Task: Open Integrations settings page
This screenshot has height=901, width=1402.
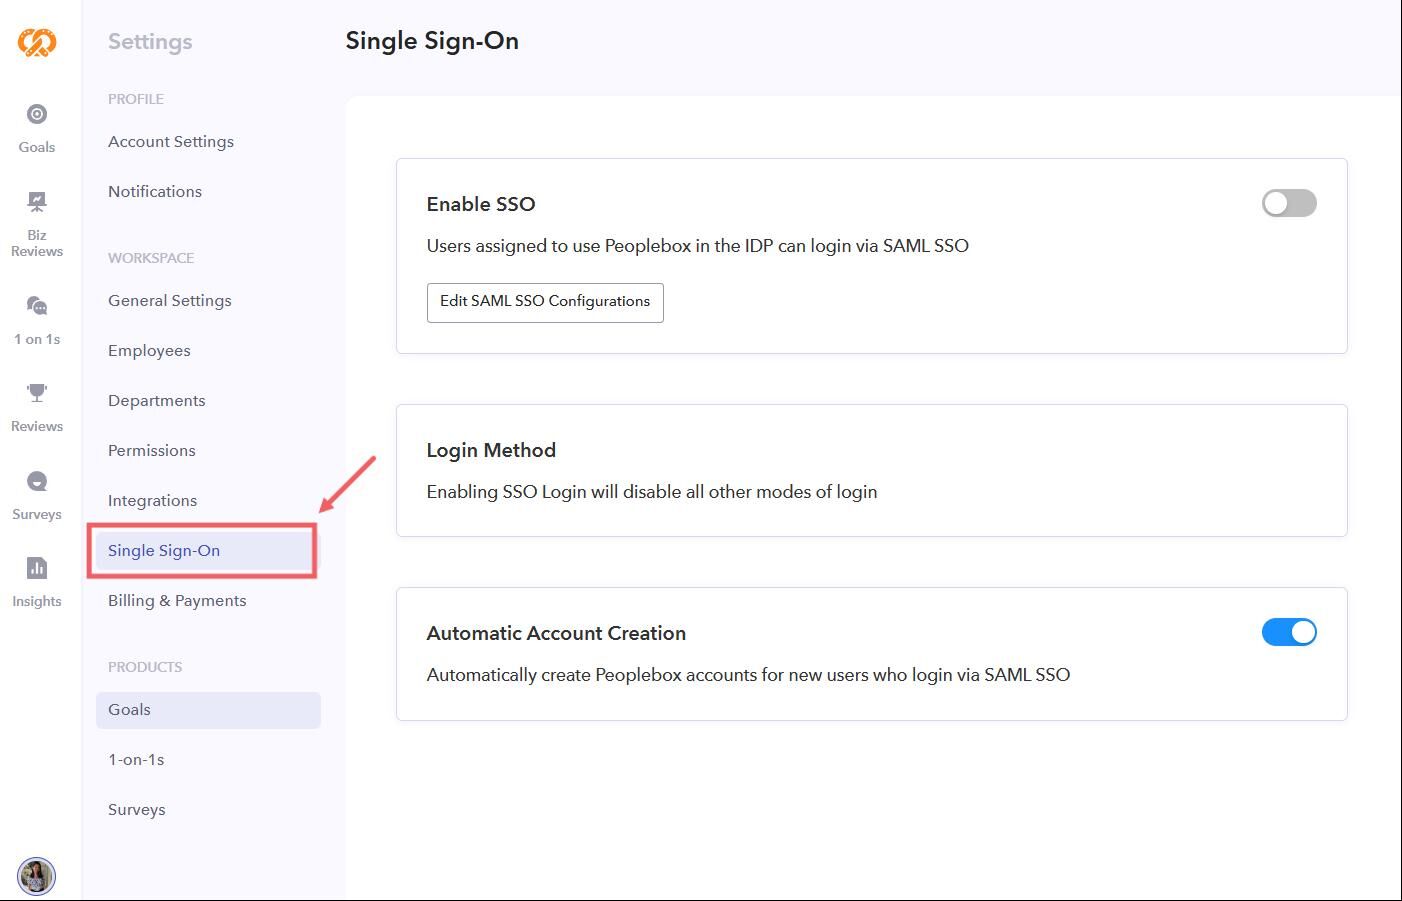Action: (153, 501)
